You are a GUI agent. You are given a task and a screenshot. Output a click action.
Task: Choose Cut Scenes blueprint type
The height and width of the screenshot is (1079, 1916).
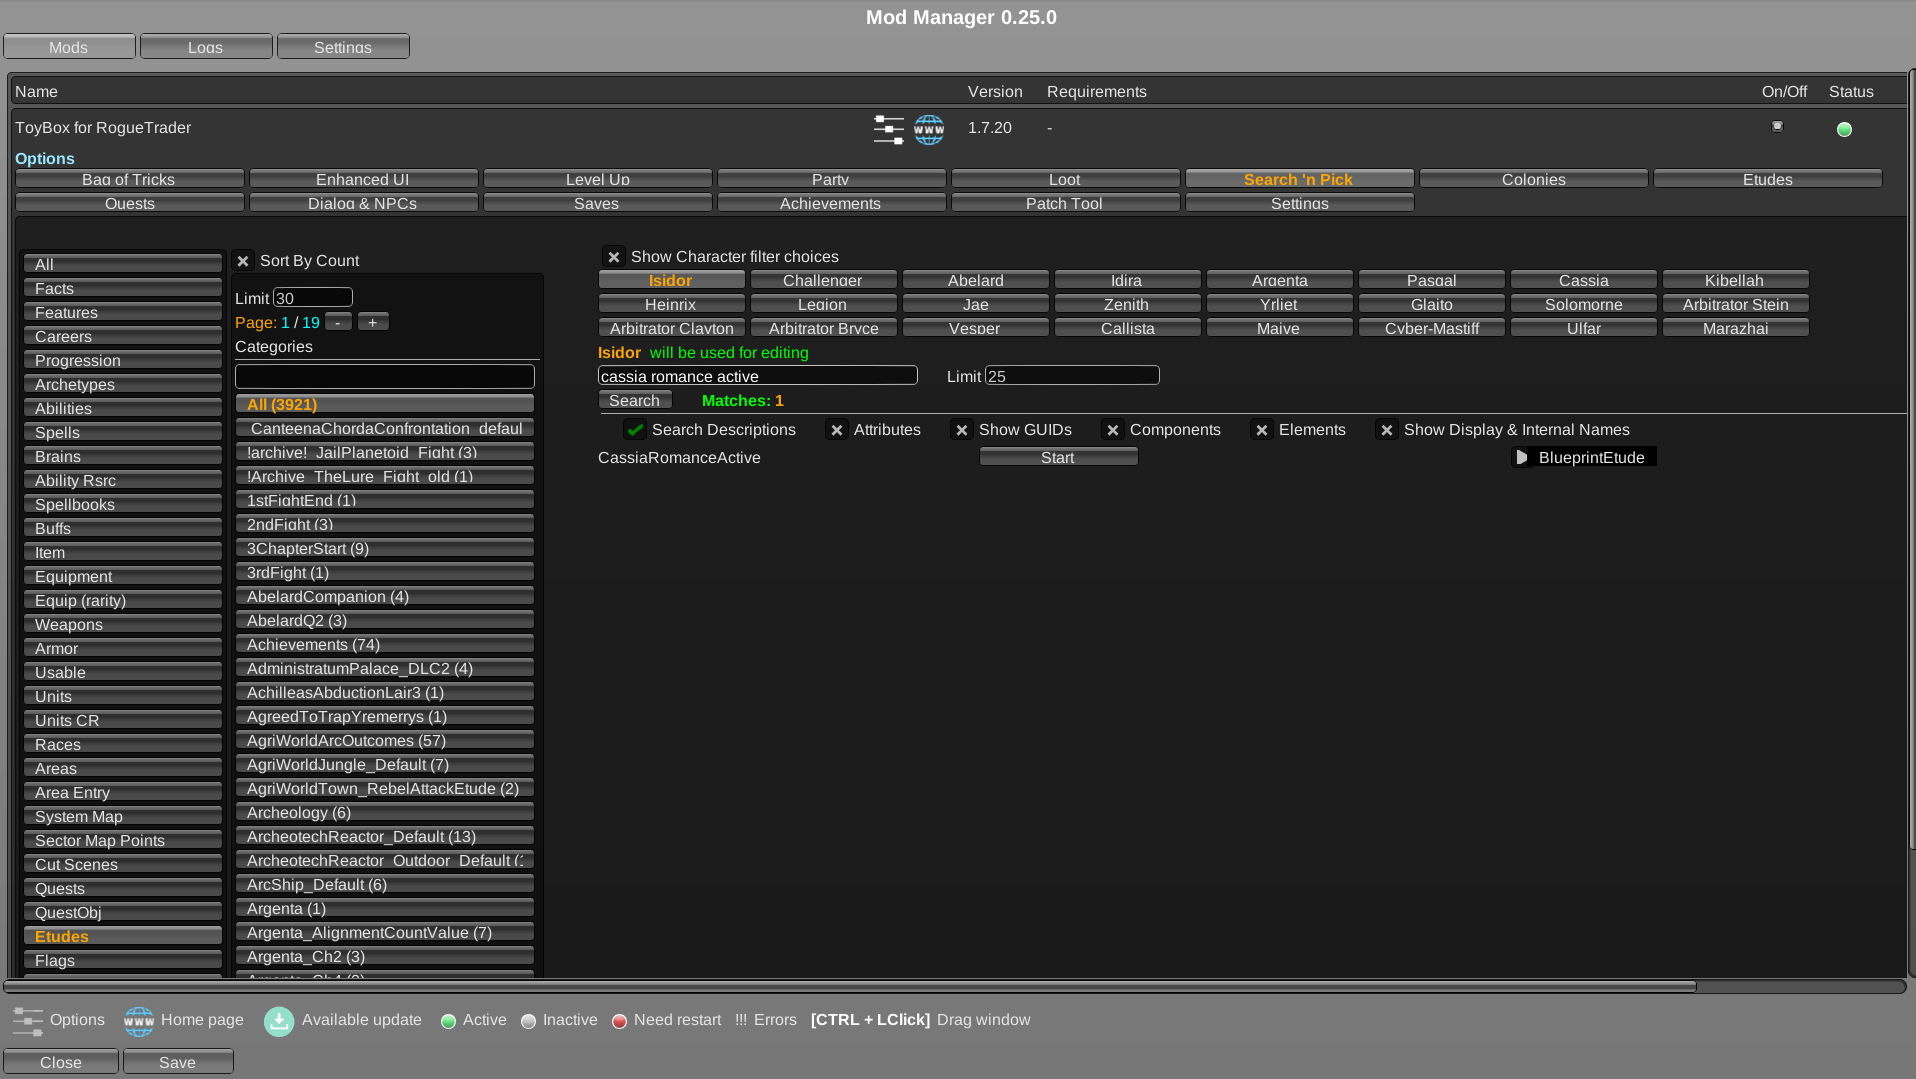point(123,864)
